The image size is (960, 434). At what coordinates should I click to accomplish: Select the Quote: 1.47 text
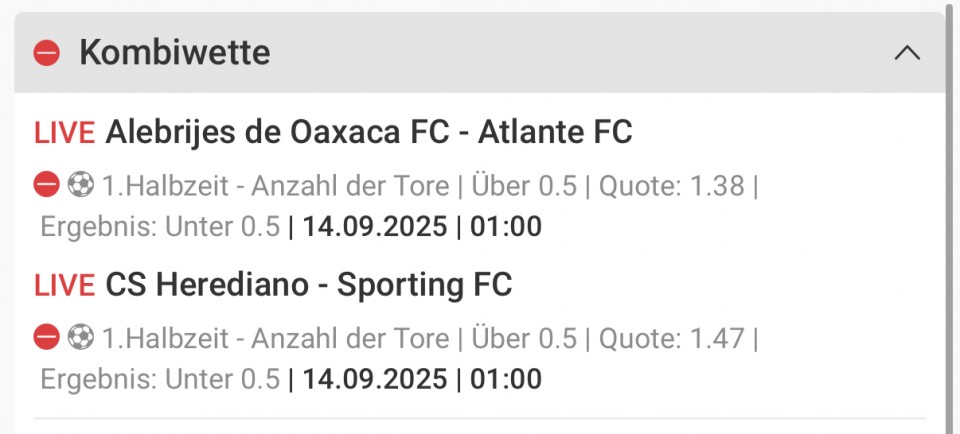point(671,338)
